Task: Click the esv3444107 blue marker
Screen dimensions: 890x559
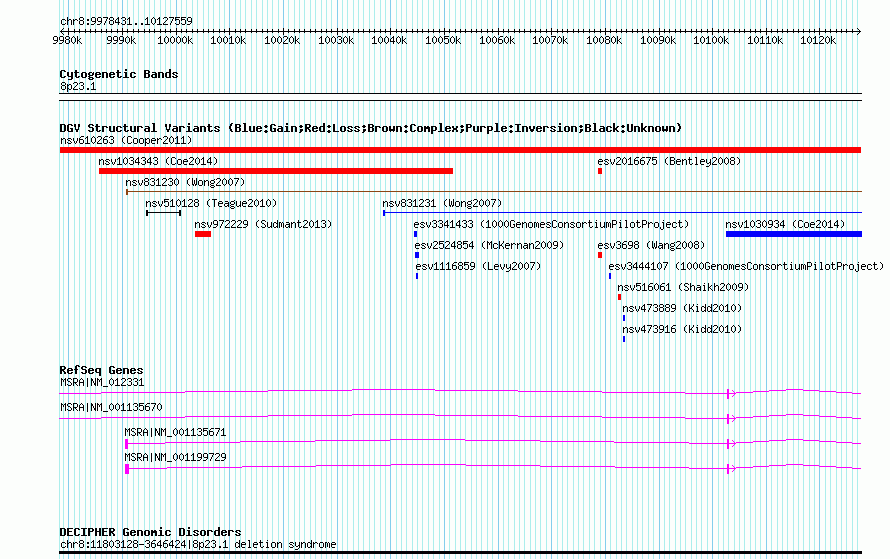Action: [610, 276]
